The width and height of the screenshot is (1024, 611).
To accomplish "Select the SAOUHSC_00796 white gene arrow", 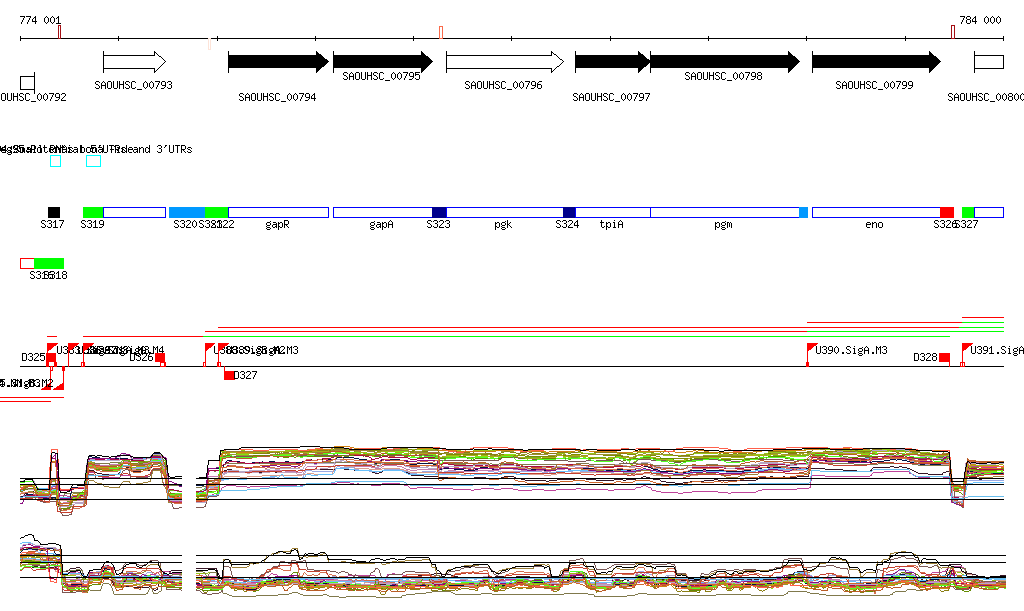I will click(x=504, y=62).
